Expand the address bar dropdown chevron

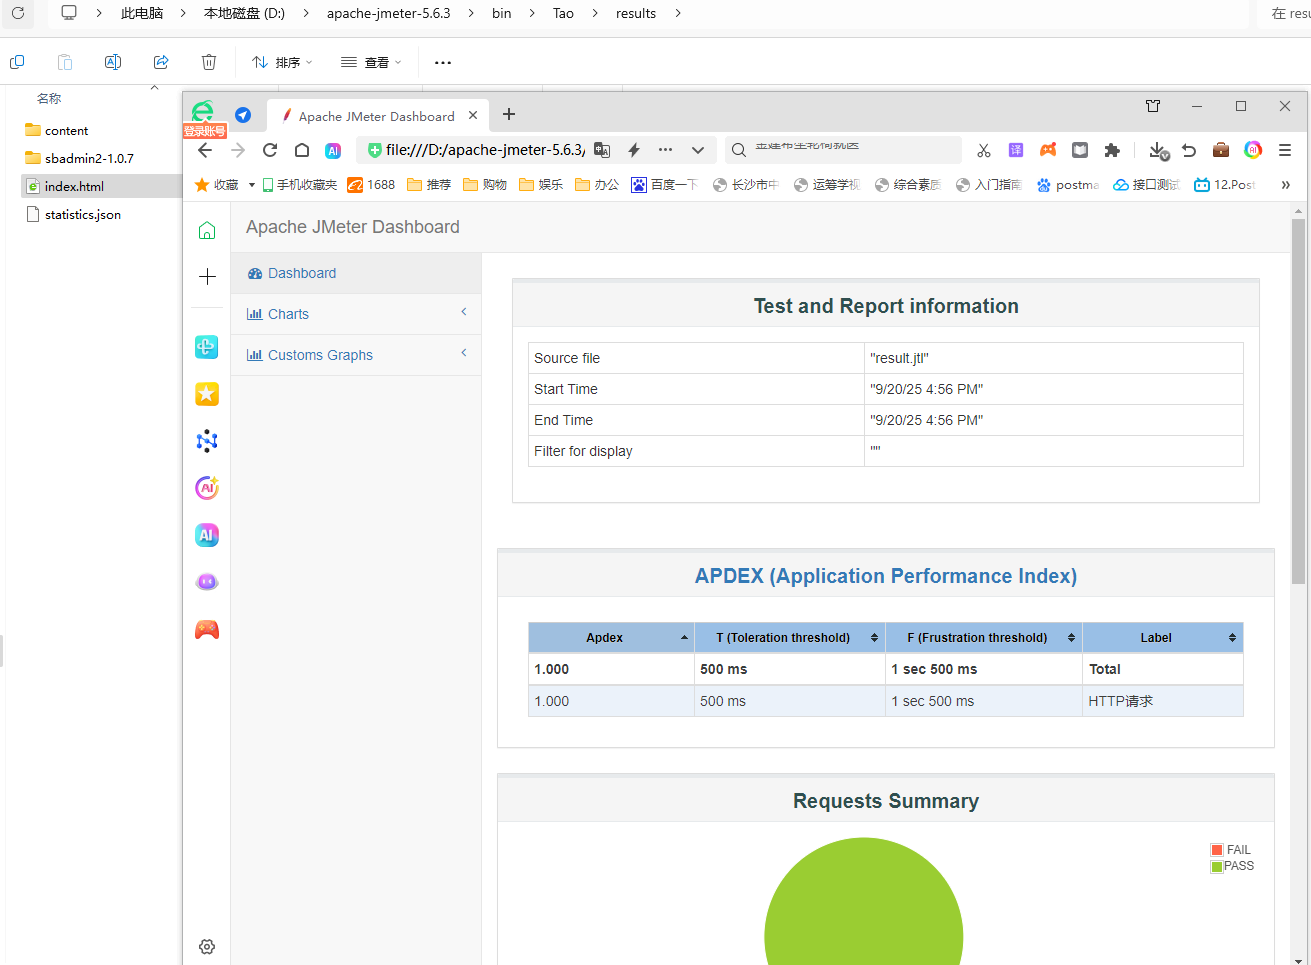coord(698,150)
